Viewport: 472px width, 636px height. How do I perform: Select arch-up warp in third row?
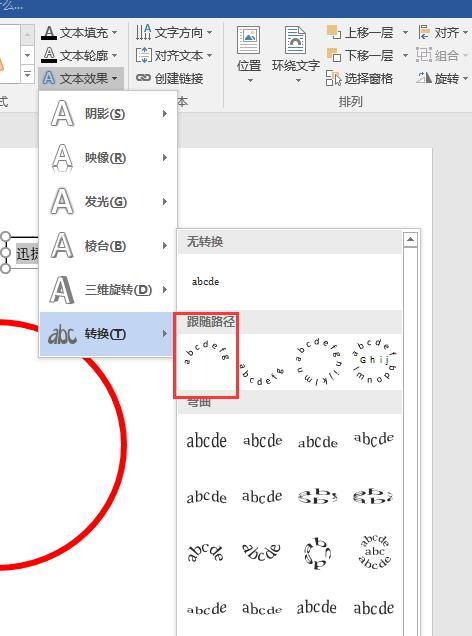206,552
